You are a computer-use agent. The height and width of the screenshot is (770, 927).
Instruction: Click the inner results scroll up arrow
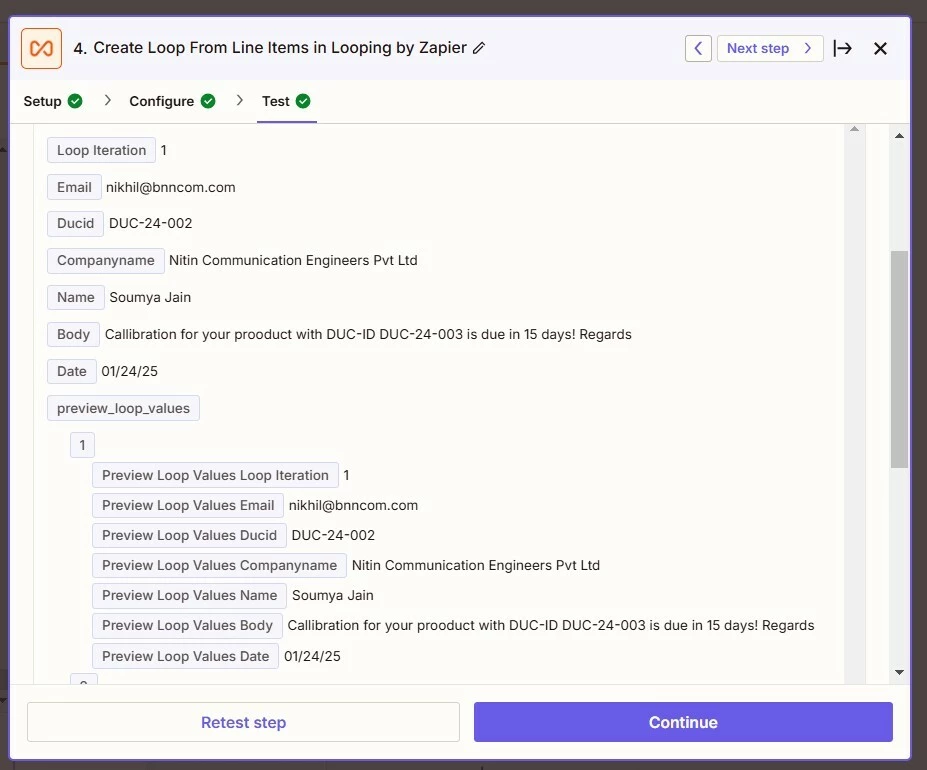[854, 129]
